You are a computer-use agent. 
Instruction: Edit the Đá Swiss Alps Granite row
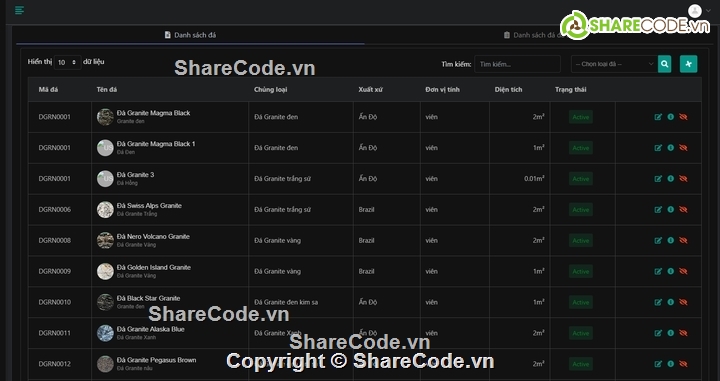(x=658, y=209)
